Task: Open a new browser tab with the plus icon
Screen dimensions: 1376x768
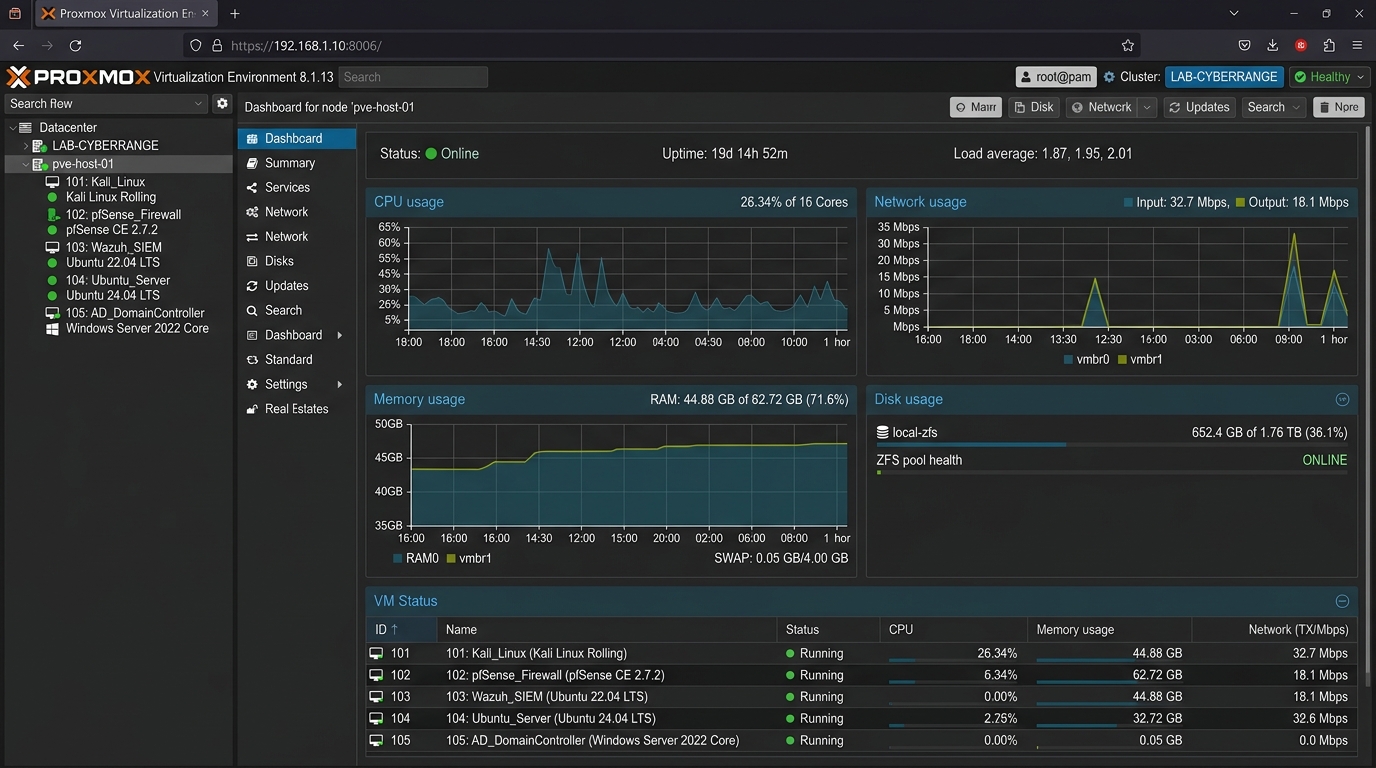Action: click(235, 14)
